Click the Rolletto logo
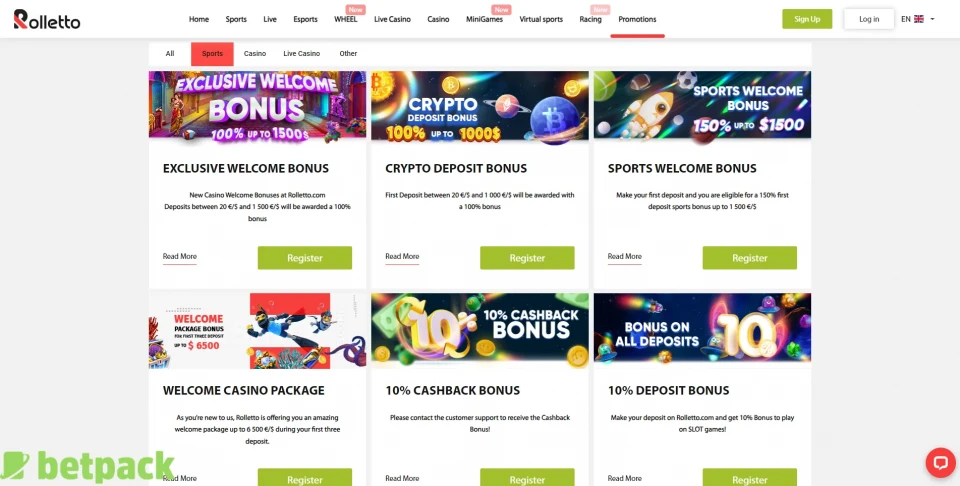The width and height of the screenshot is (960, 486). tap(47, 20)
